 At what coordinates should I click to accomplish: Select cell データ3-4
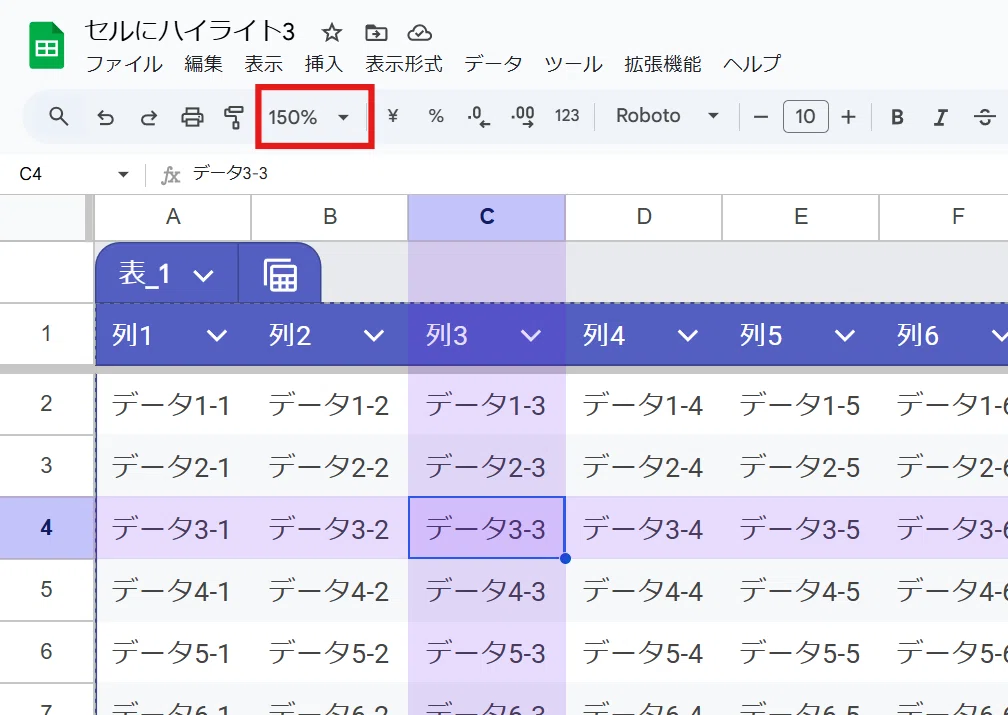tap(644, 528)
